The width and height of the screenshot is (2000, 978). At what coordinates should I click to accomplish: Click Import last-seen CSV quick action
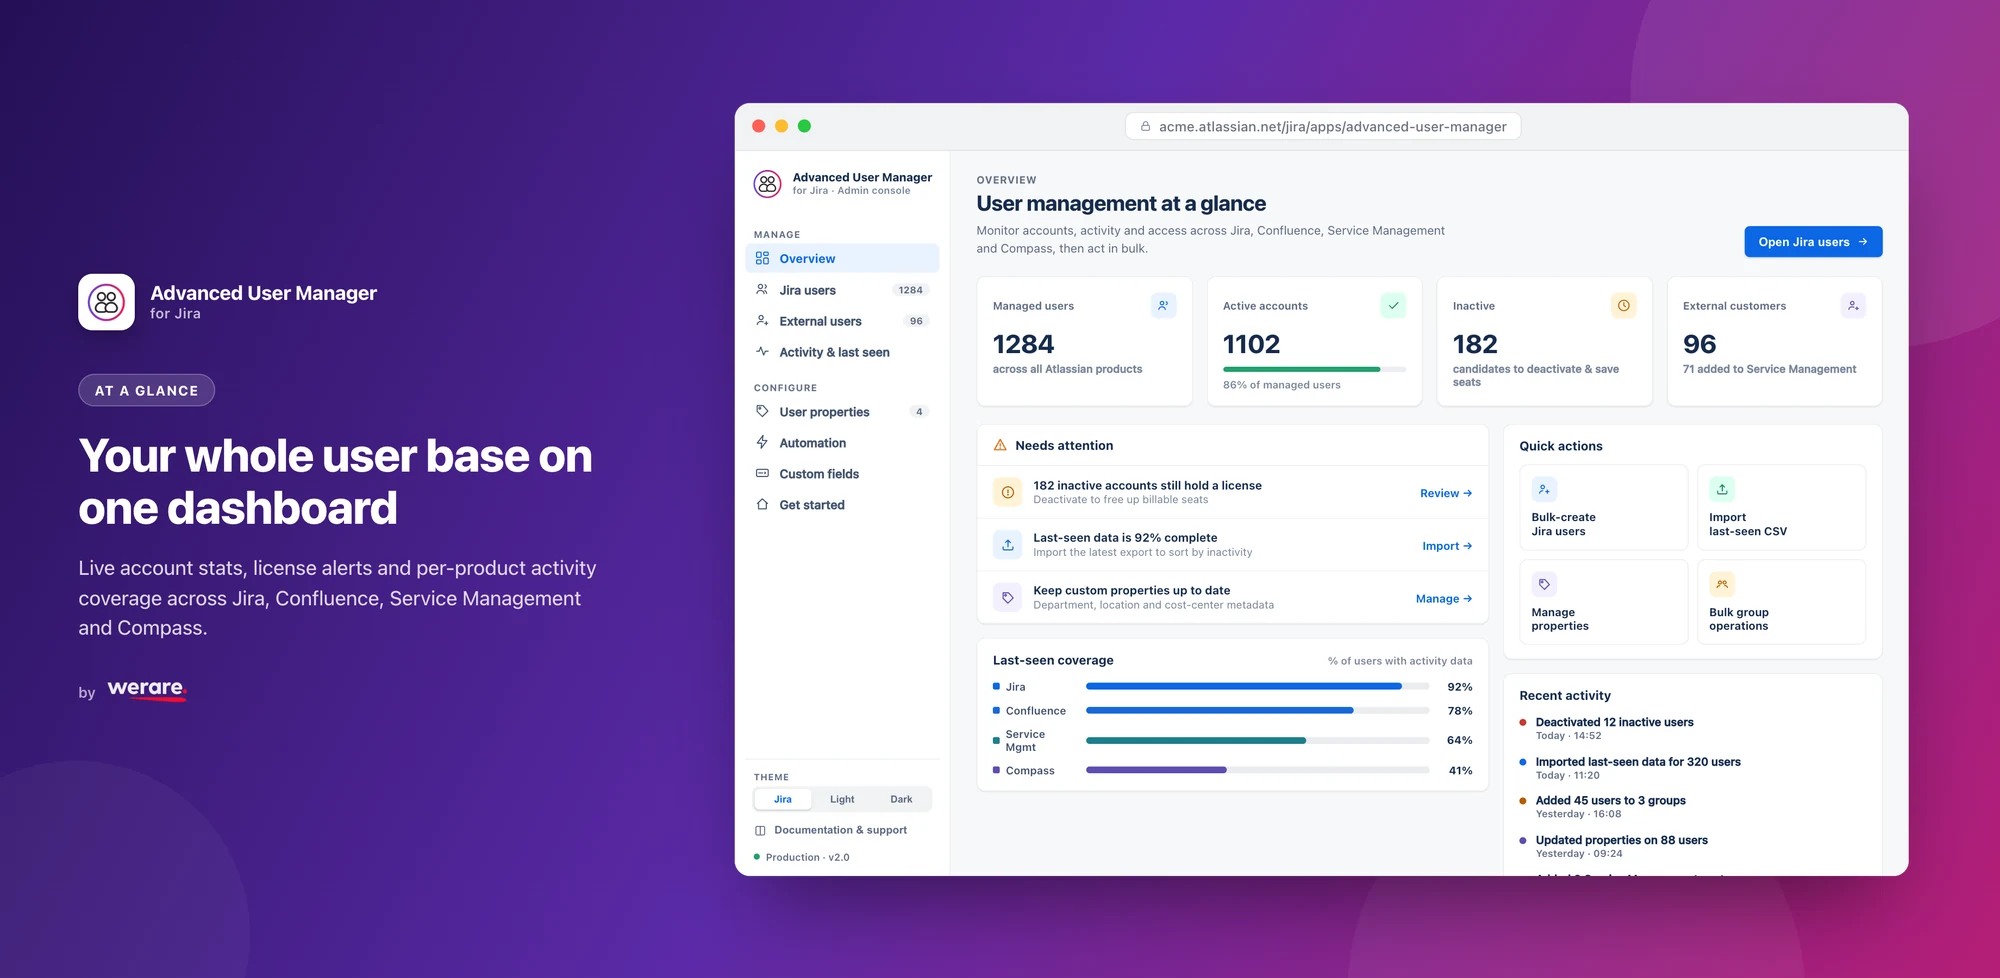tap(1781, 507)
